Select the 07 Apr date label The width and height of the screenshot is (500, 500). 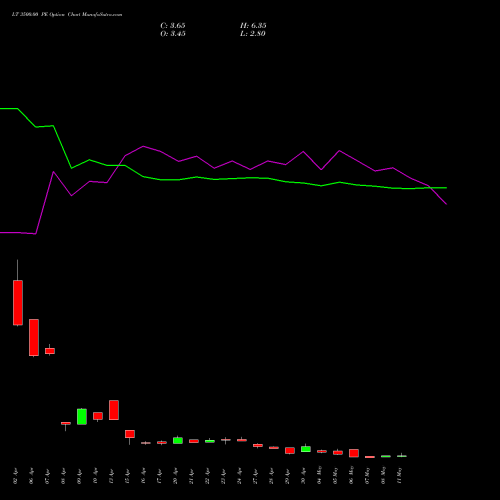pos(47,476)
